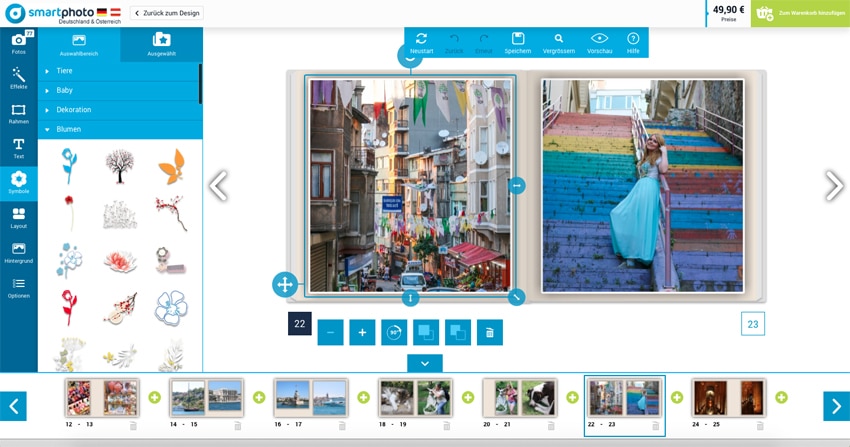Select the blue outlined flower symbol
The height and width of the screenshot is (447, 850).
[171, 308]
